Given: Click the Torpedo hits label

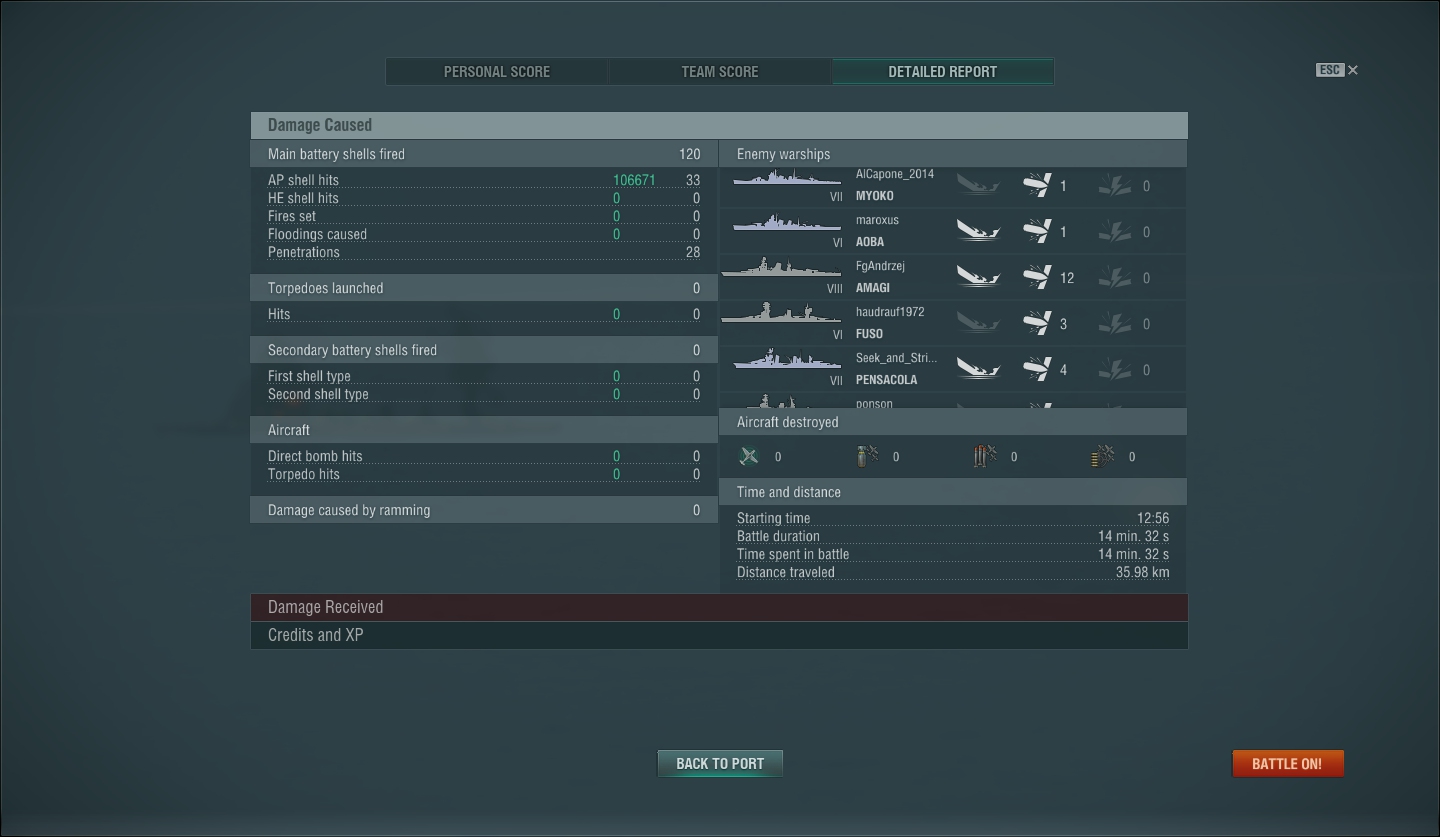Looking at the screenshot, I should tap(304, 474).
